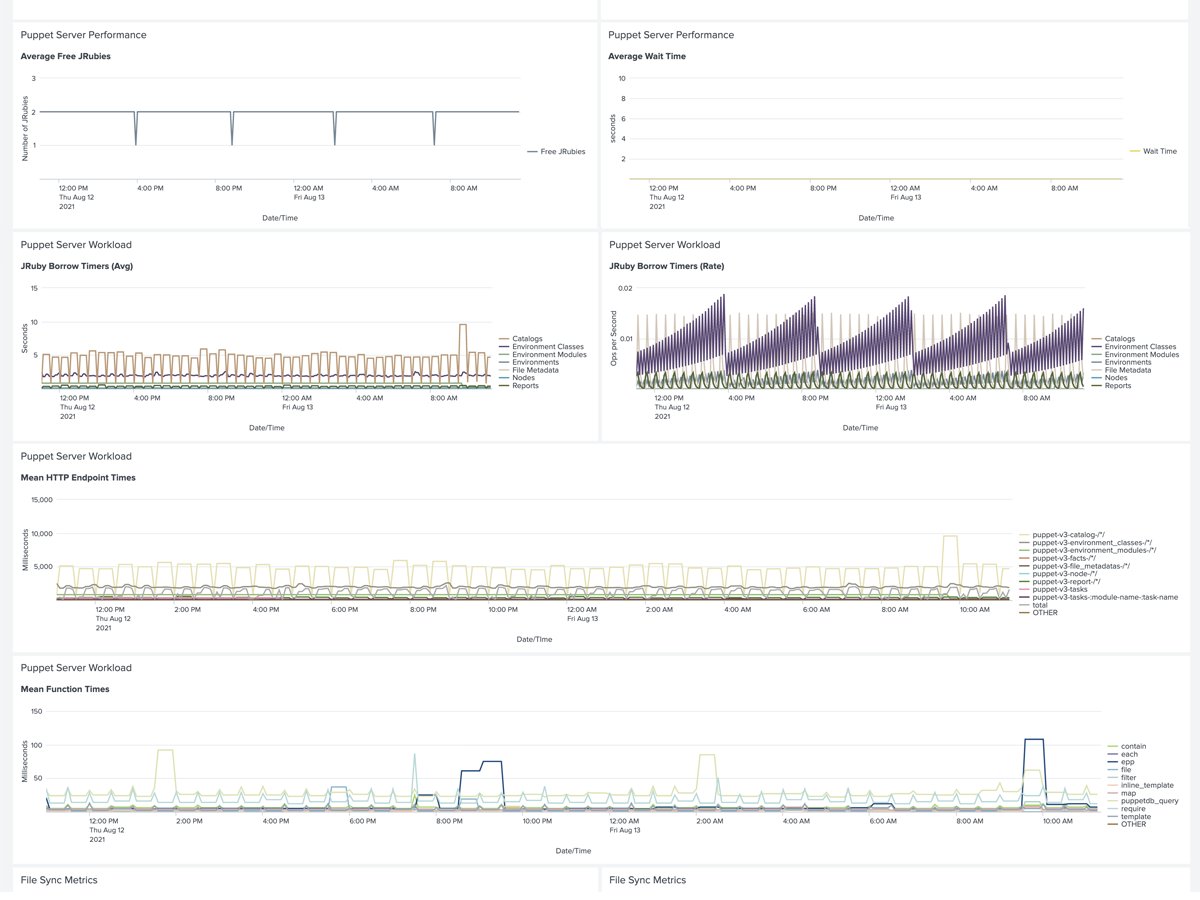Select the Free JRubies legend entry
Screen dimensions: 1200x900
555,152
